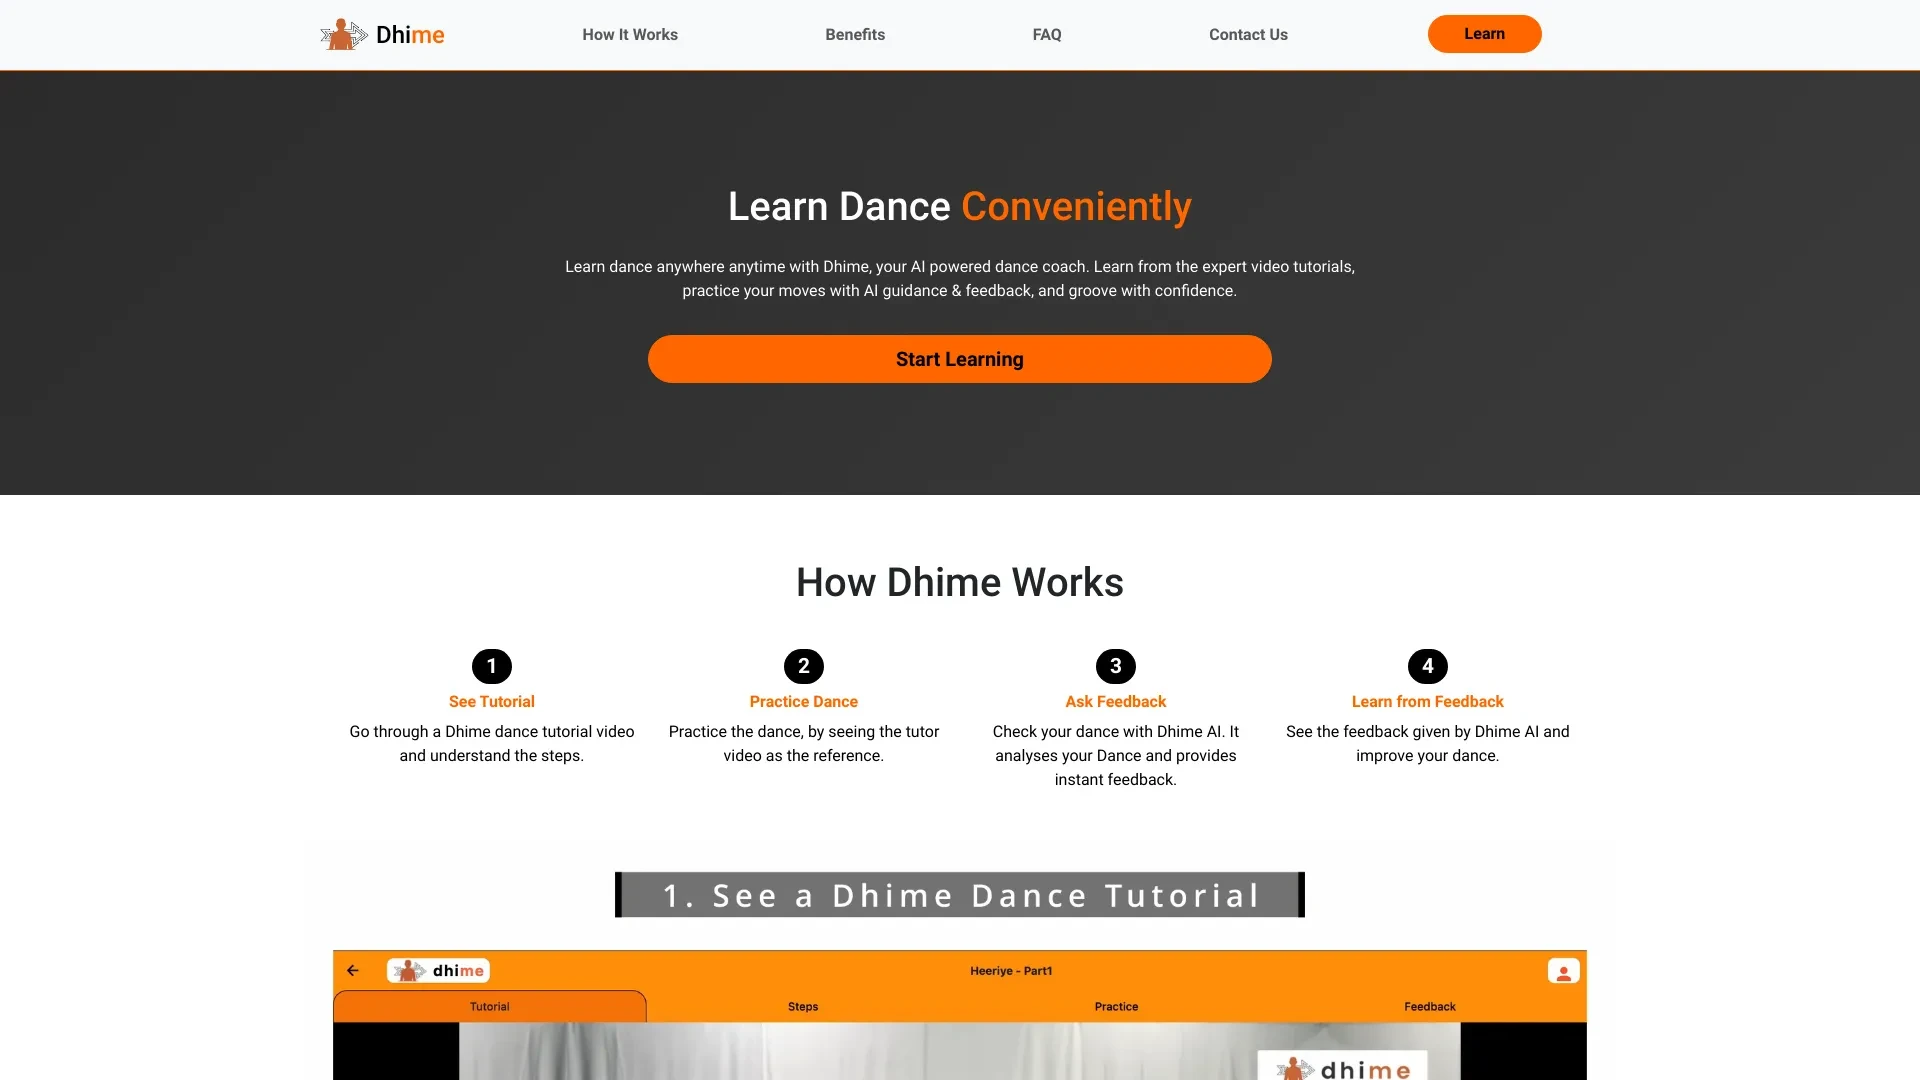Screen dimensions: 1920x1080
Task: Click the Learn button in navigation
Action: pos(1484,33)
